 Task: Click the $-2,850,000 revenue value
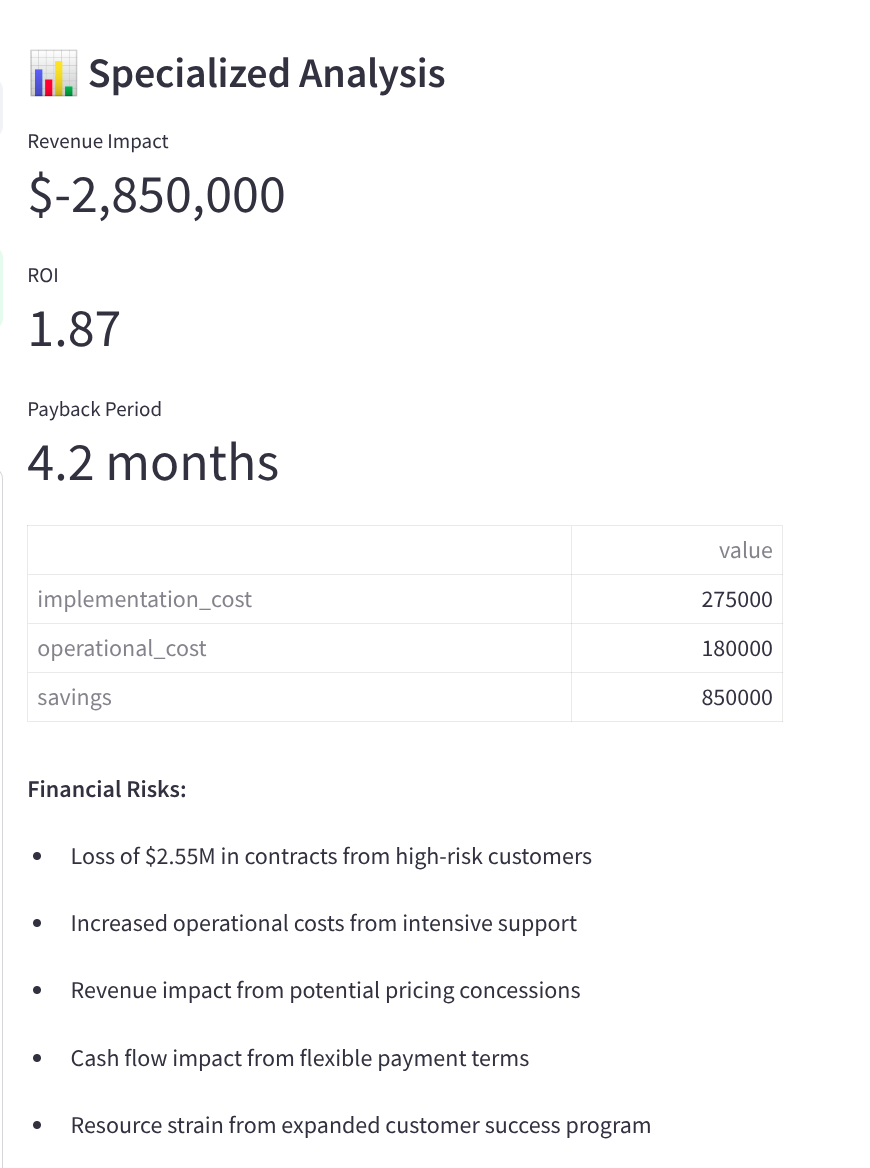pyautogui.click(x=157, y=195)
